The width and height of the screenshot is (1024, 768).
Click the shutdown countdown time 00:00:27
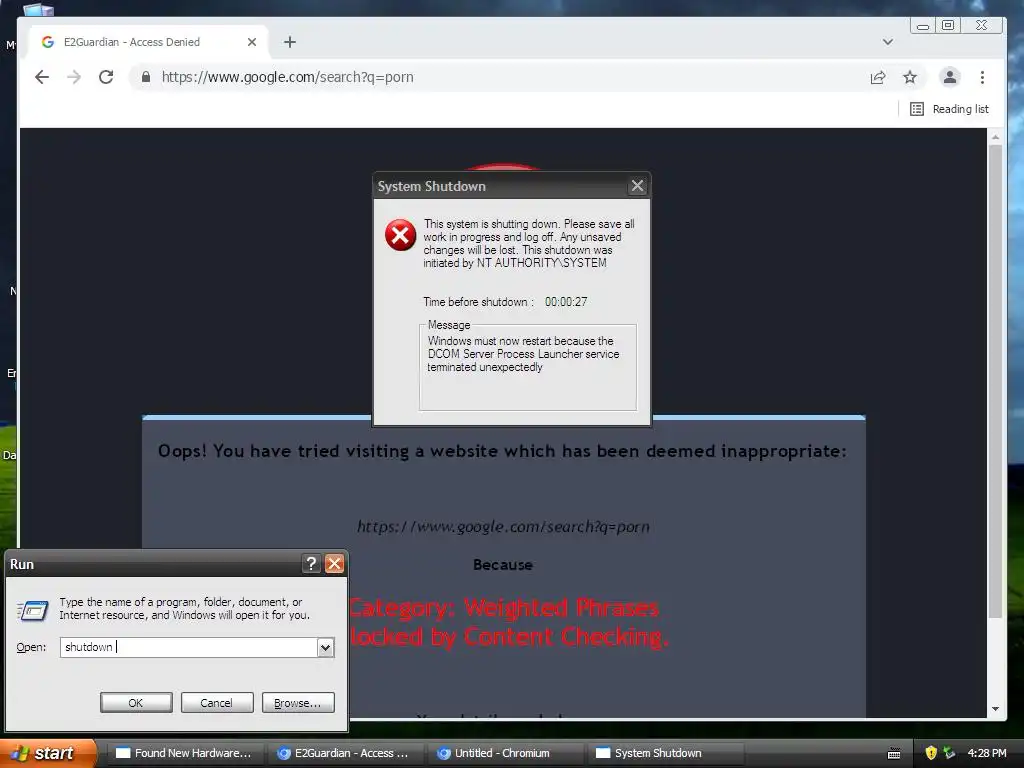tap(566, 302)
